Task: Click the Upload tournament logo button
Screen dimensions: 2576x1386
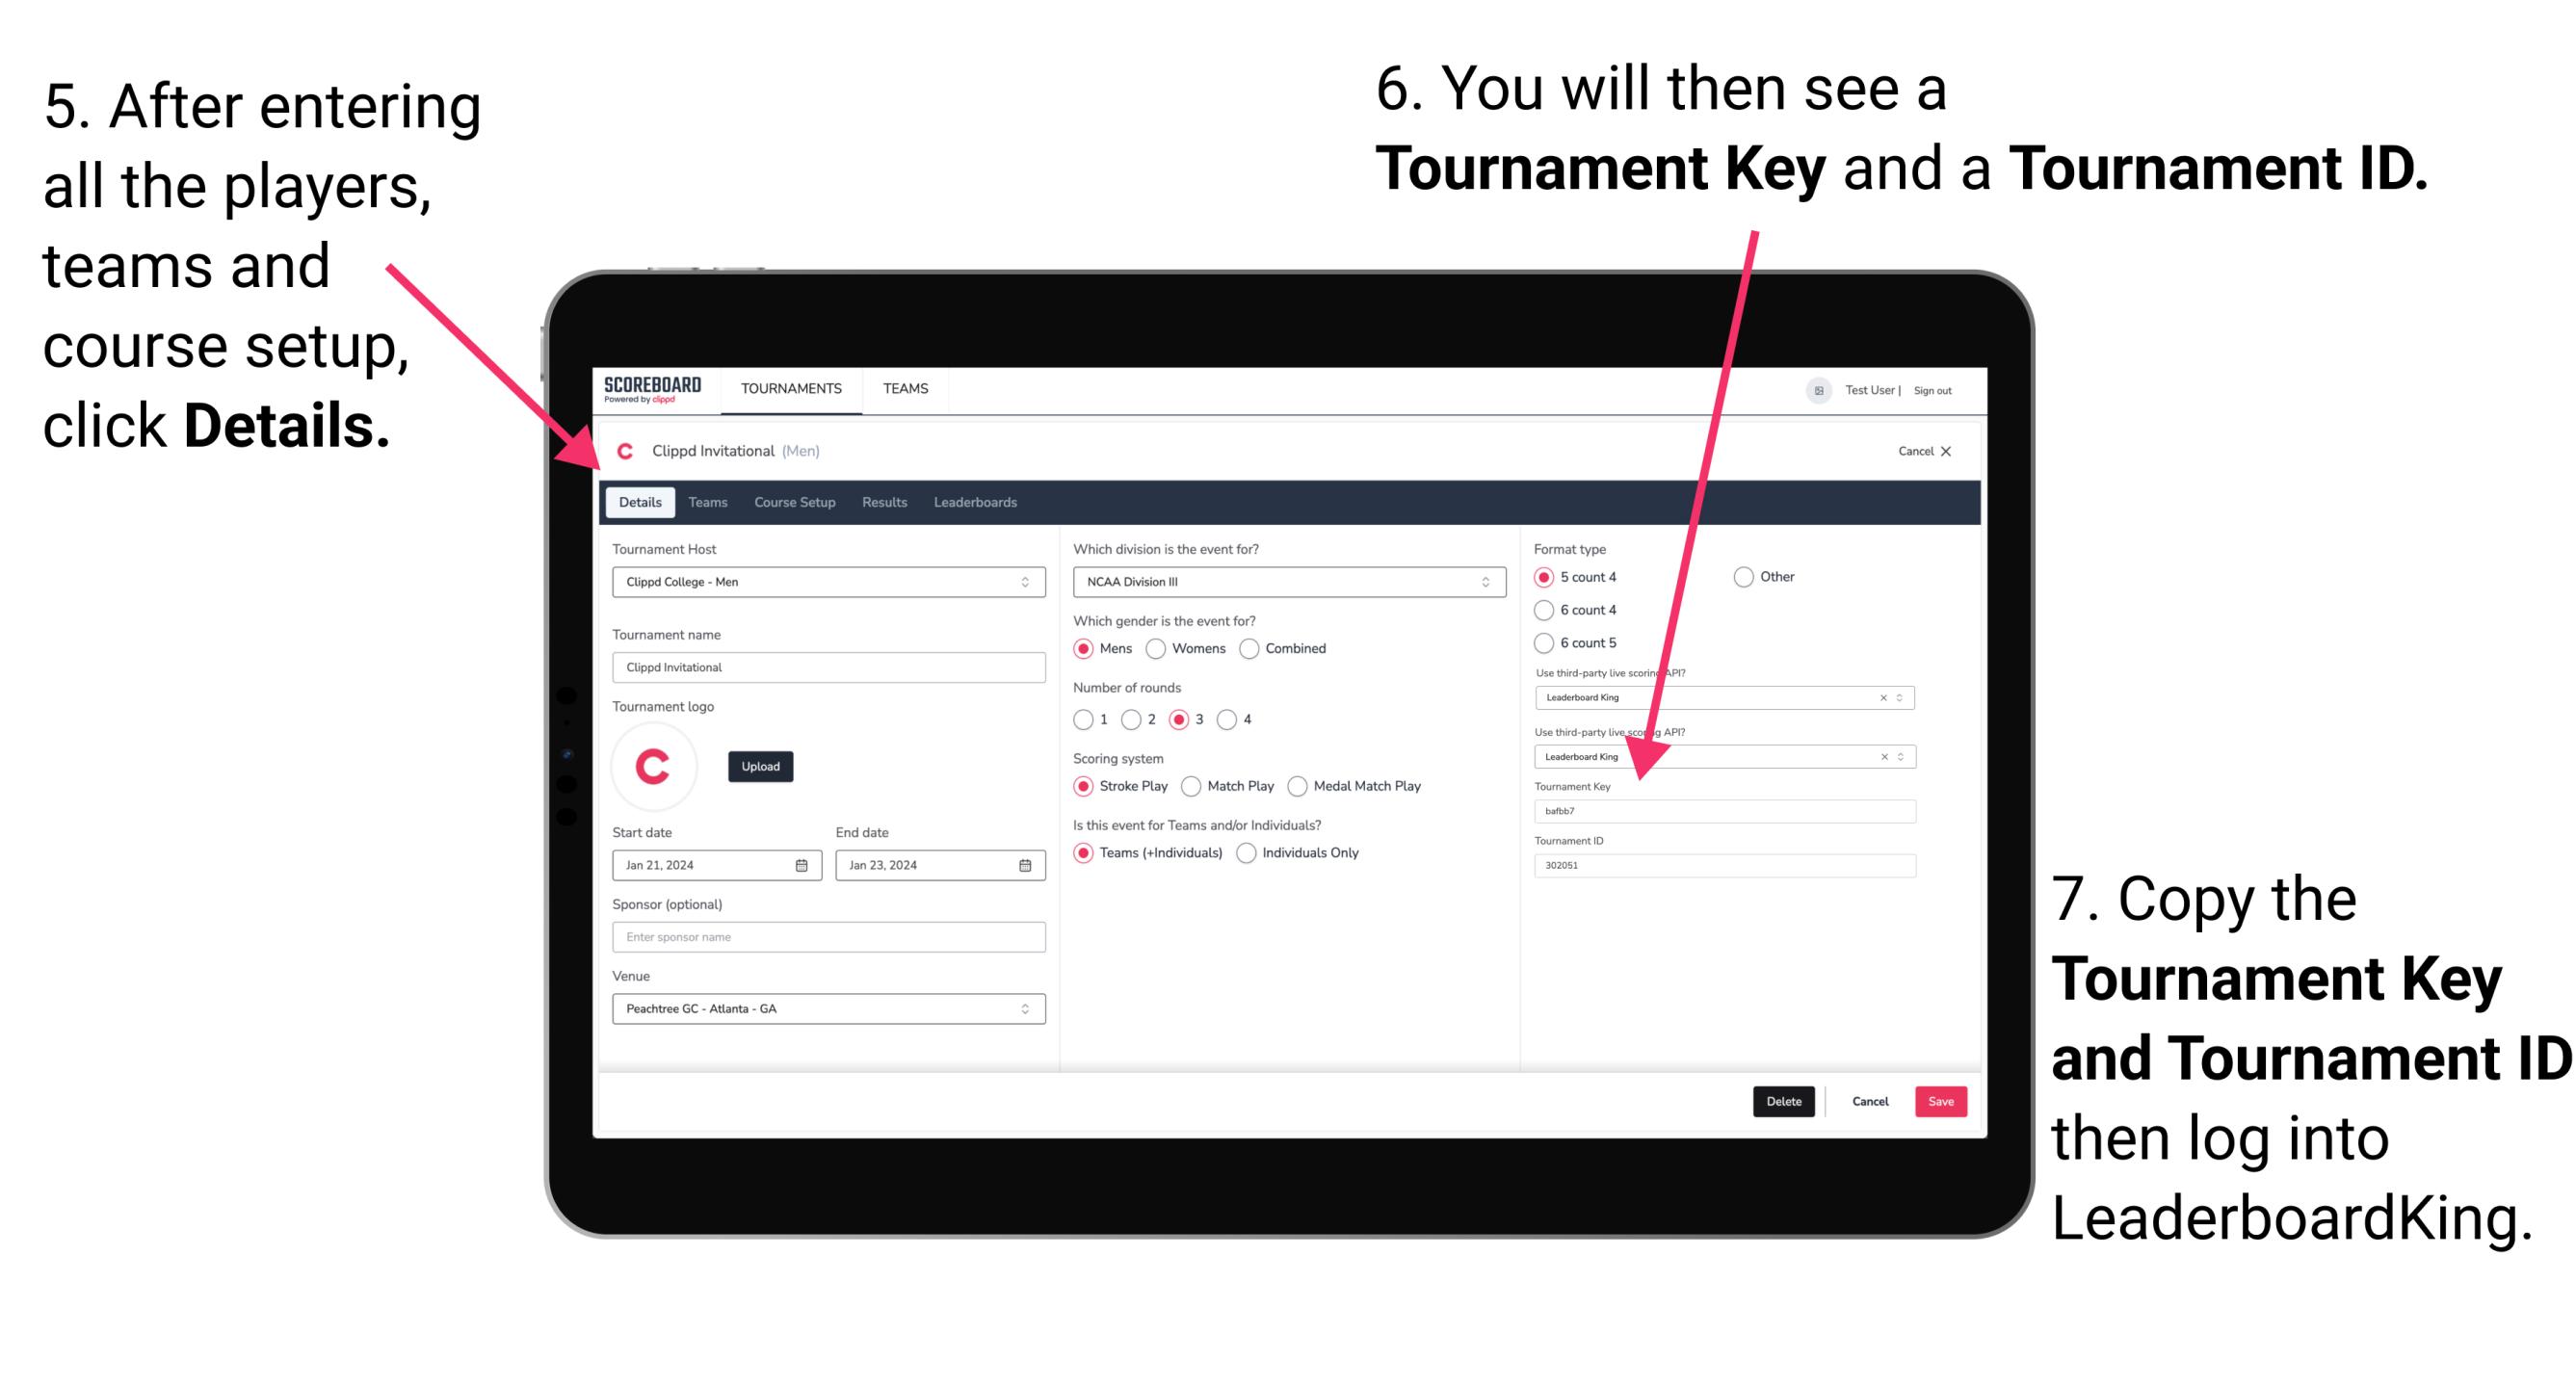Action: click(x=763, y=767)
